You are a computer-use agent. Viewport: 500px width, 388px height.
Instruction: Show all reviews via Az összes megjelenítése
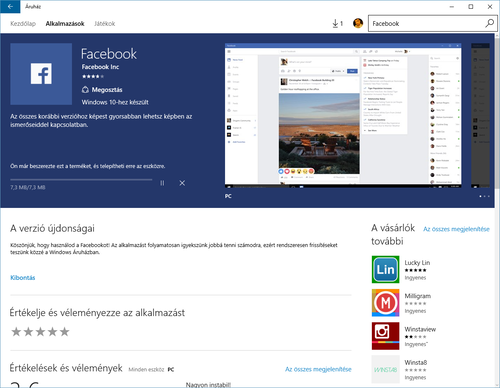[x=318, y=369]
